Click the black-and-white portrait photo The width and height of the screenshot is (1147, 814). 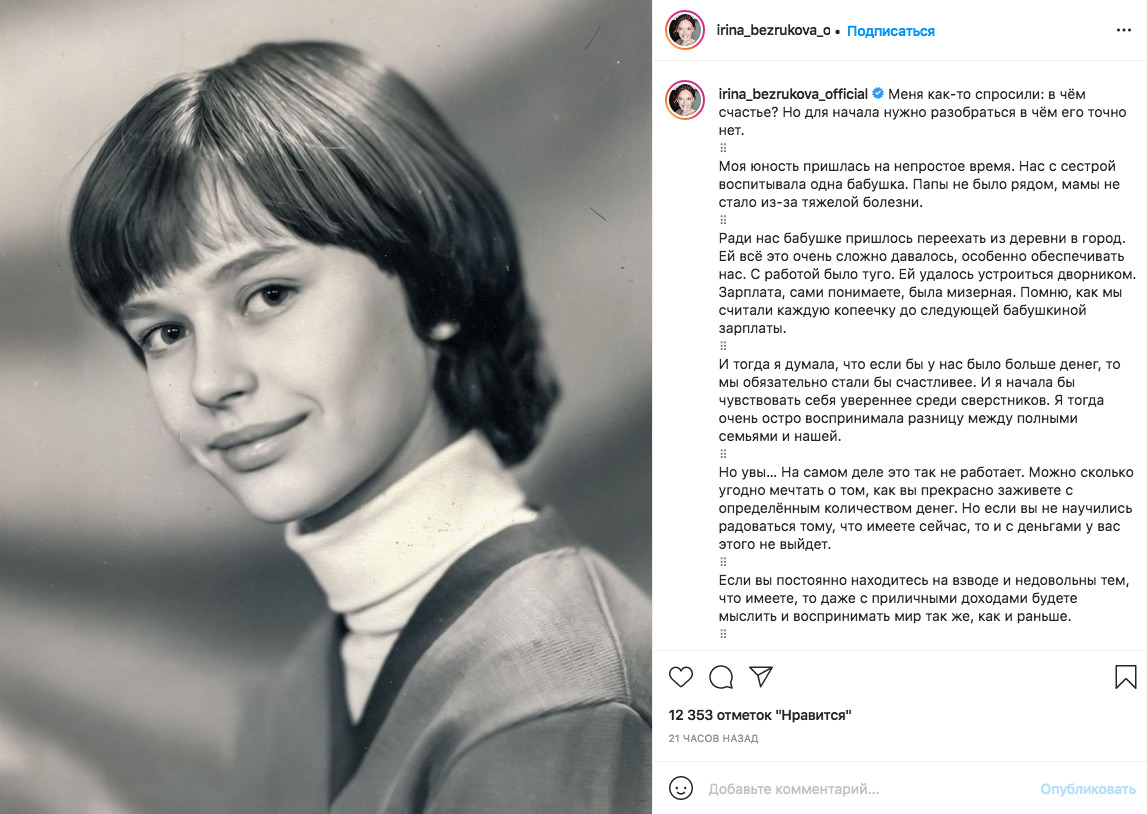click(326, 407)
